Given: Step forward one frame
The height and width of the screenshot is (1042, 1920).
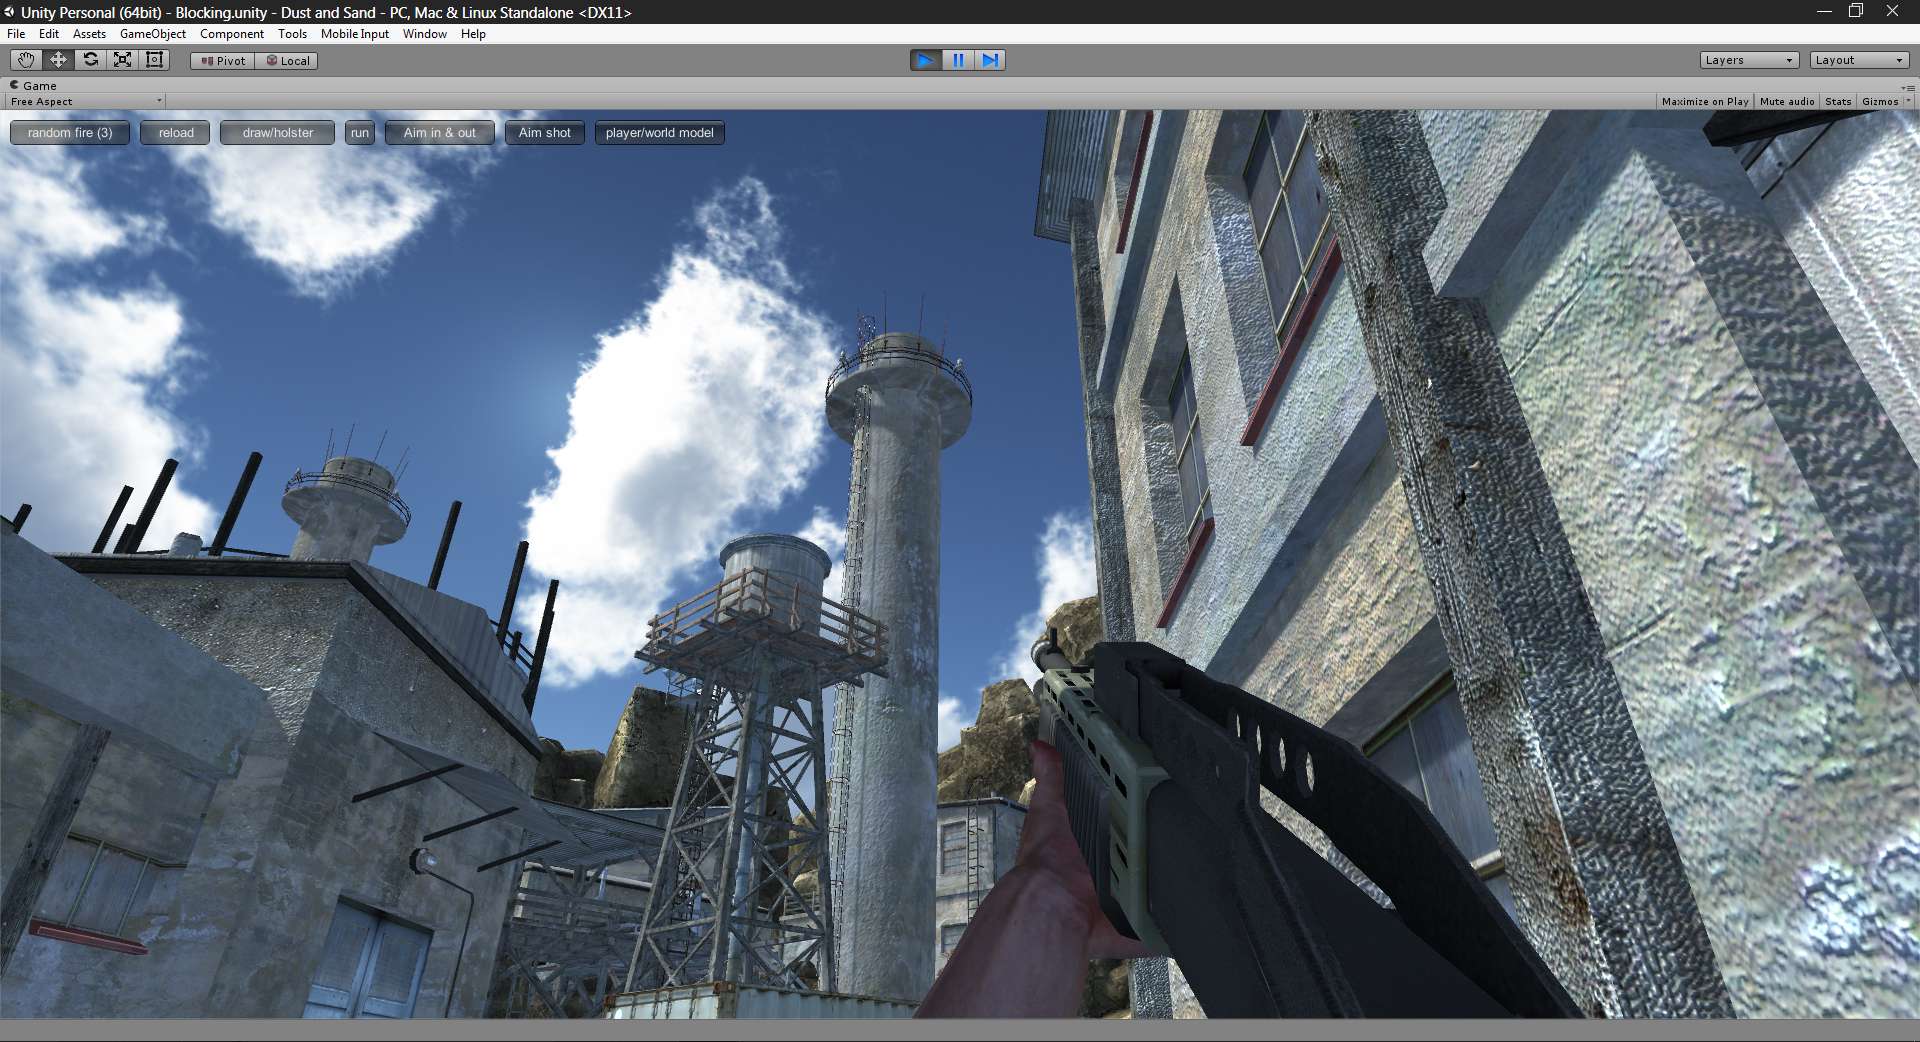Looking at the screenshot, I should tap(990, 60).
